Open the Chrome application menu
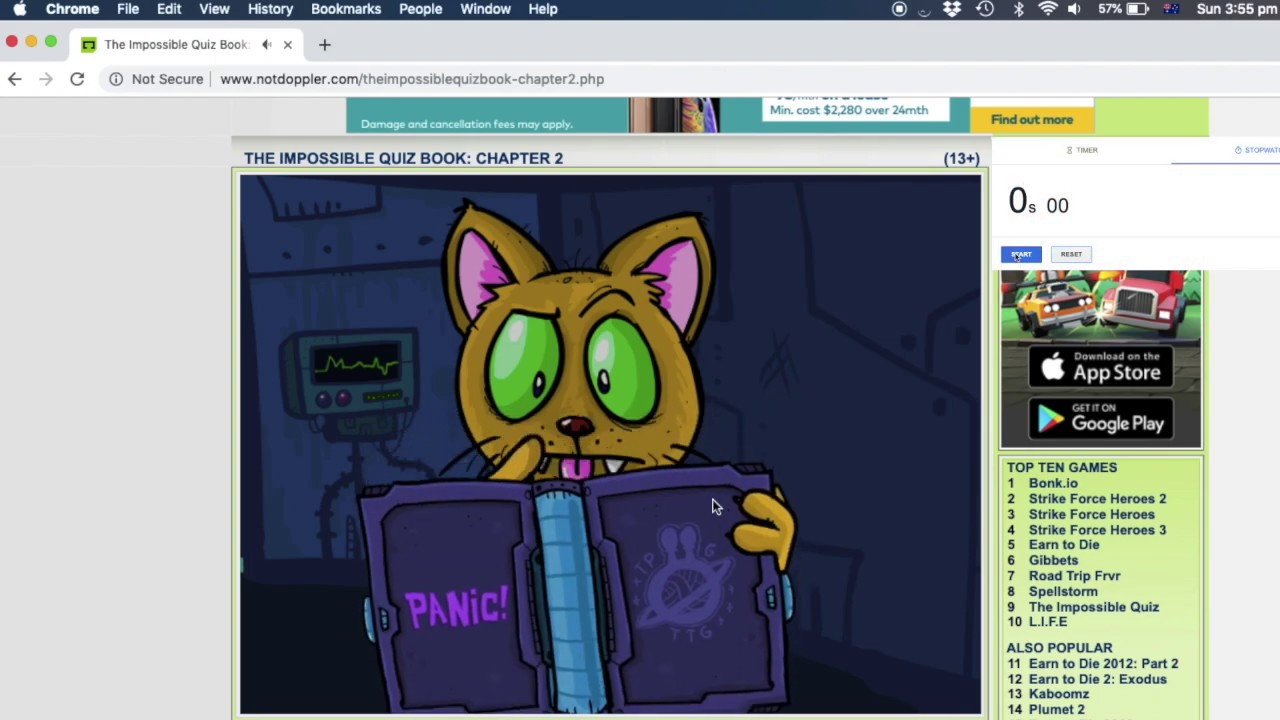The height and width of the screenshot is (720, 1280). (x=72, y=9)
